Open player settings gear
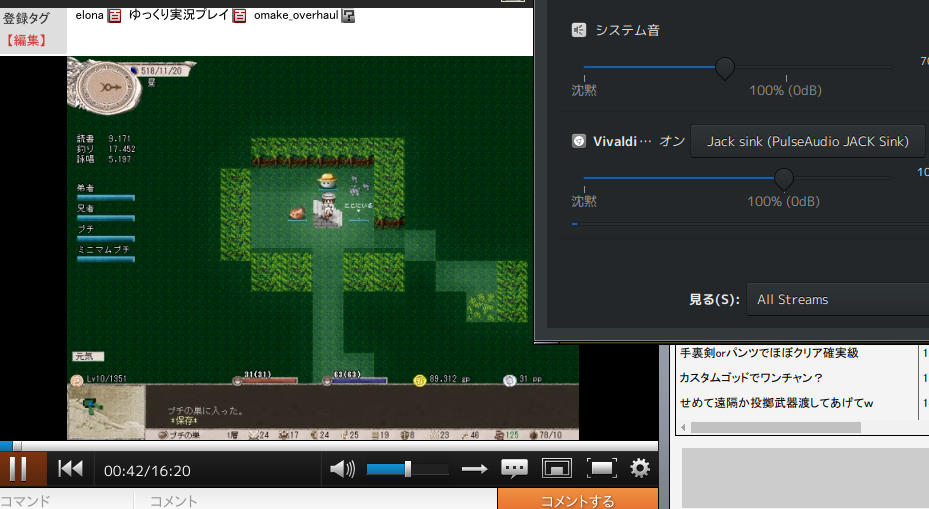 (640, 469)
